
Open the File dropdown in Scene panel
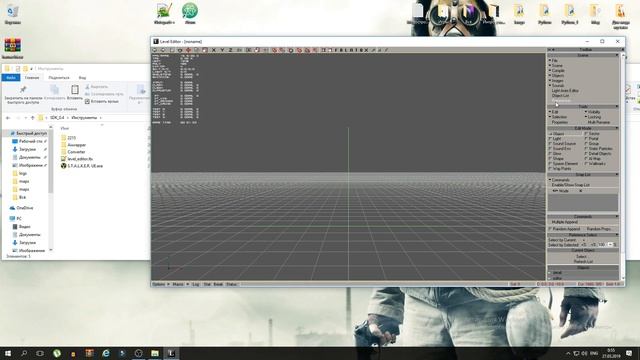tap(553, 60)
